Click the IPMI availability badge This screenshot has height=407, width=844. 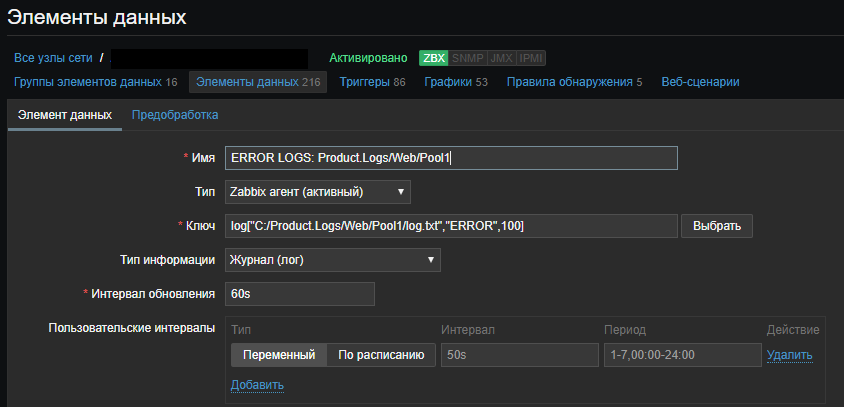click(531, 58)
